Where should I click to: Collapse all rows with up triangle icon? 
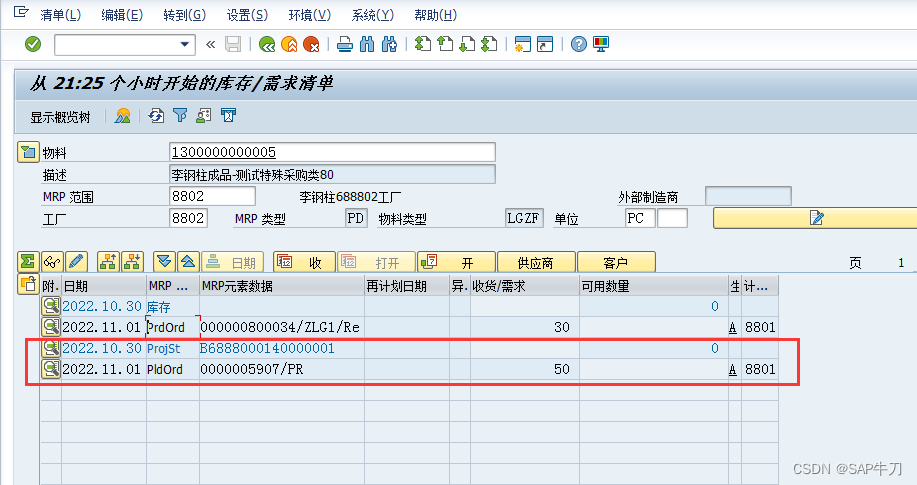188,262
